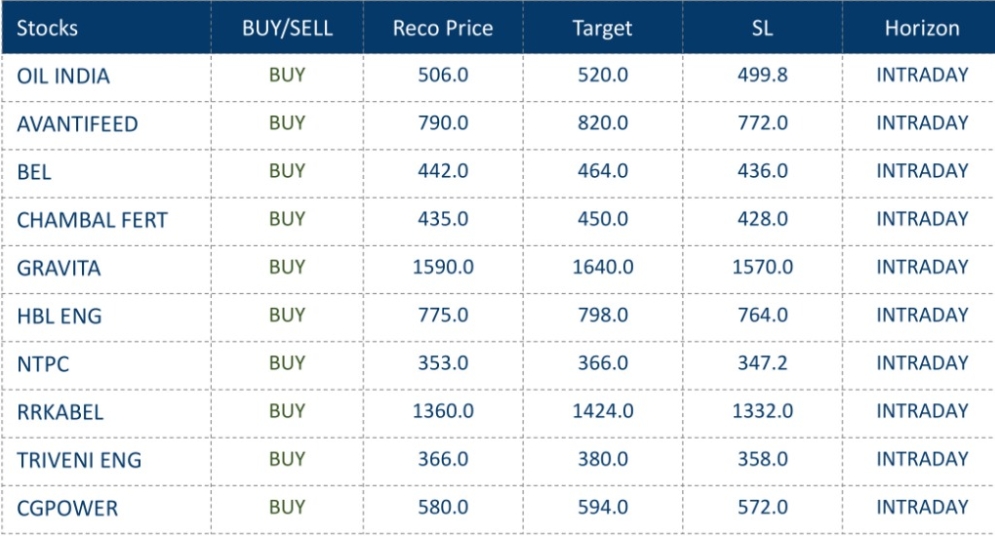Click INTRADAY in the TRIVENI ENG row

tap(922, 459)
